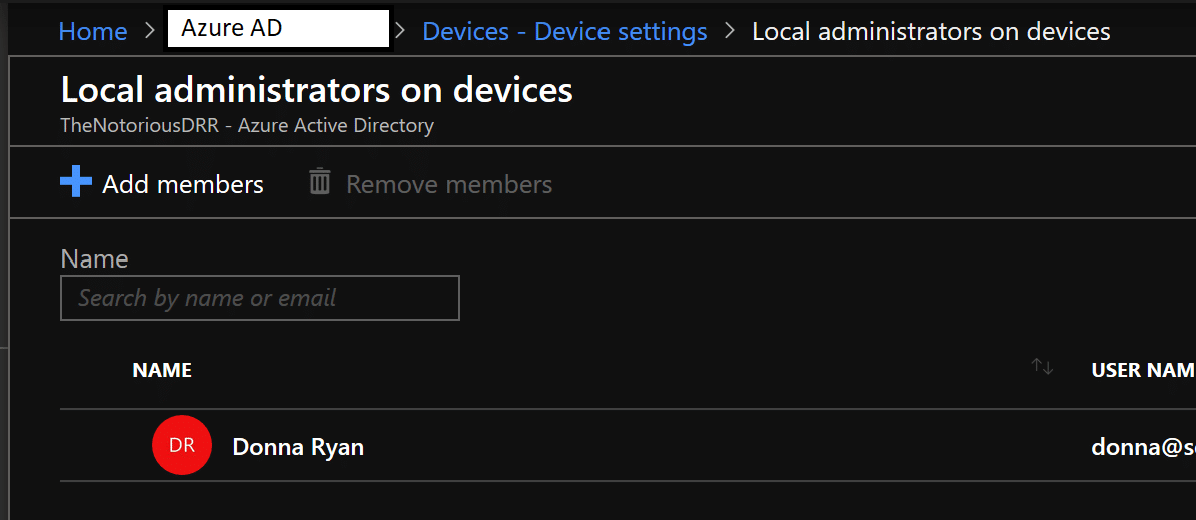Click the donna@ user name cell

click(1143, 447)
